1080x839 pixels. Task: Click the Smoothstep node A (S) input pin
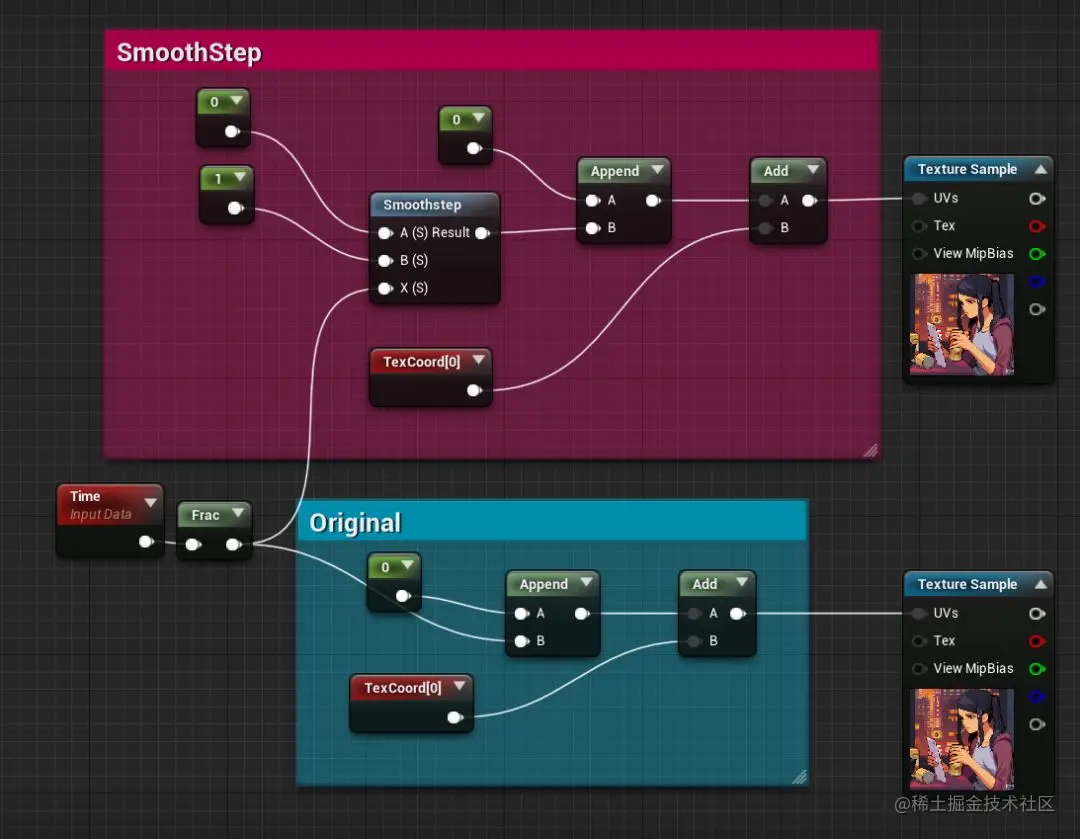385,233
